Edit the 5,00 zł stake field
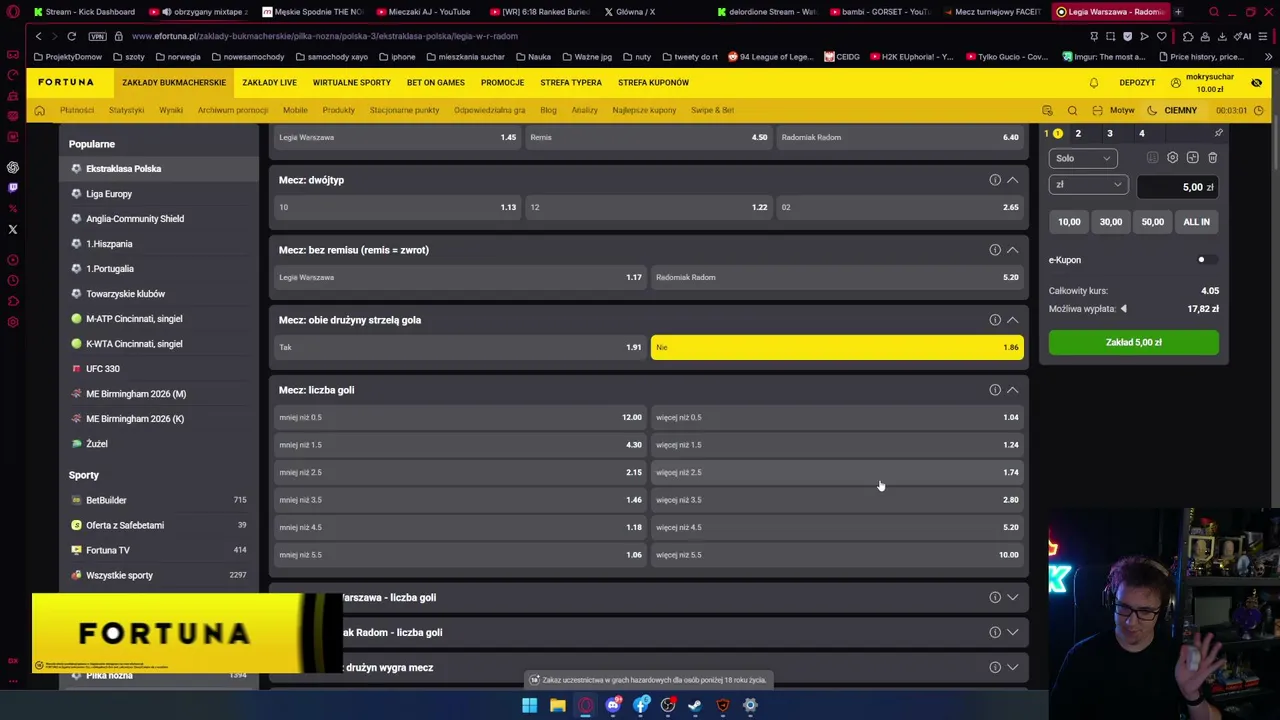Image resolution: width=1280 pixels, height=720 pixels. [x=1179, y=187]
